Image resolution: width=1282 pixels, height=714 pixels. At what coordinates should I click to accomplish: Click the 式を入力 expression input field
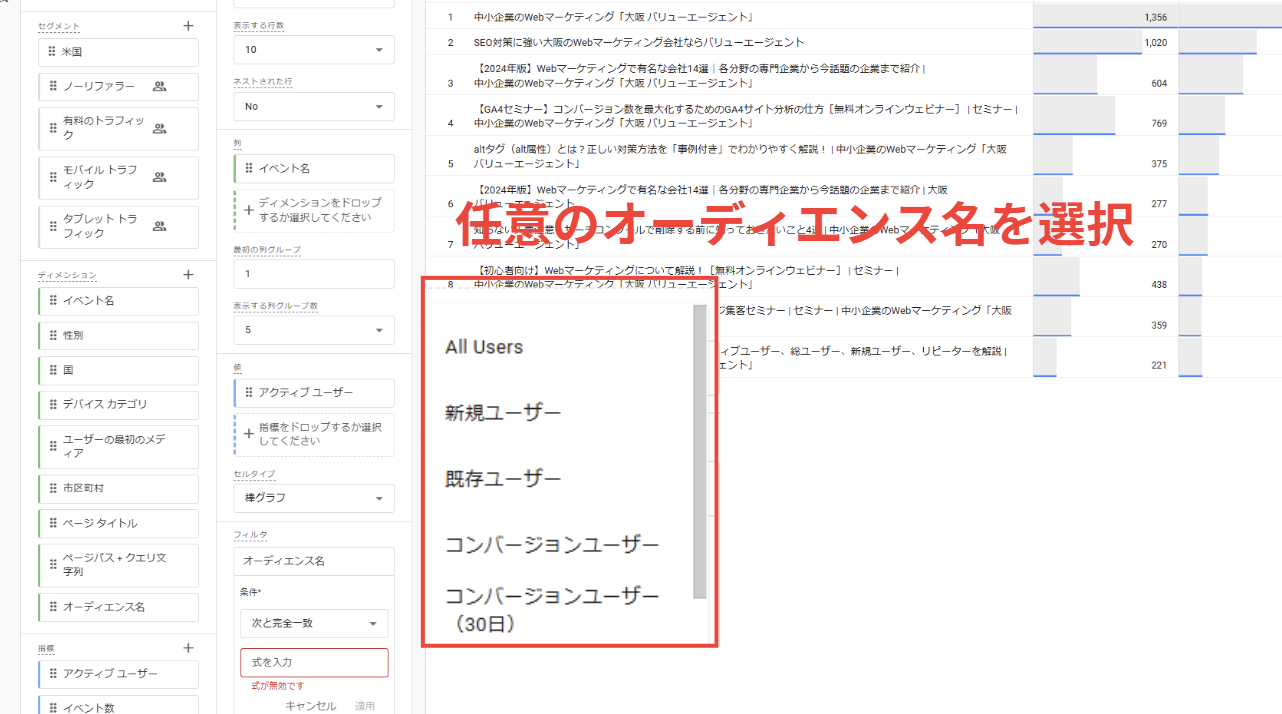coord(314,662)
